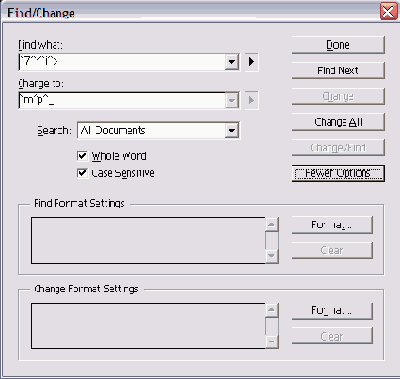
Task: Click the up arrow in the Find Format scrollbar
Action: coord(271,224)
